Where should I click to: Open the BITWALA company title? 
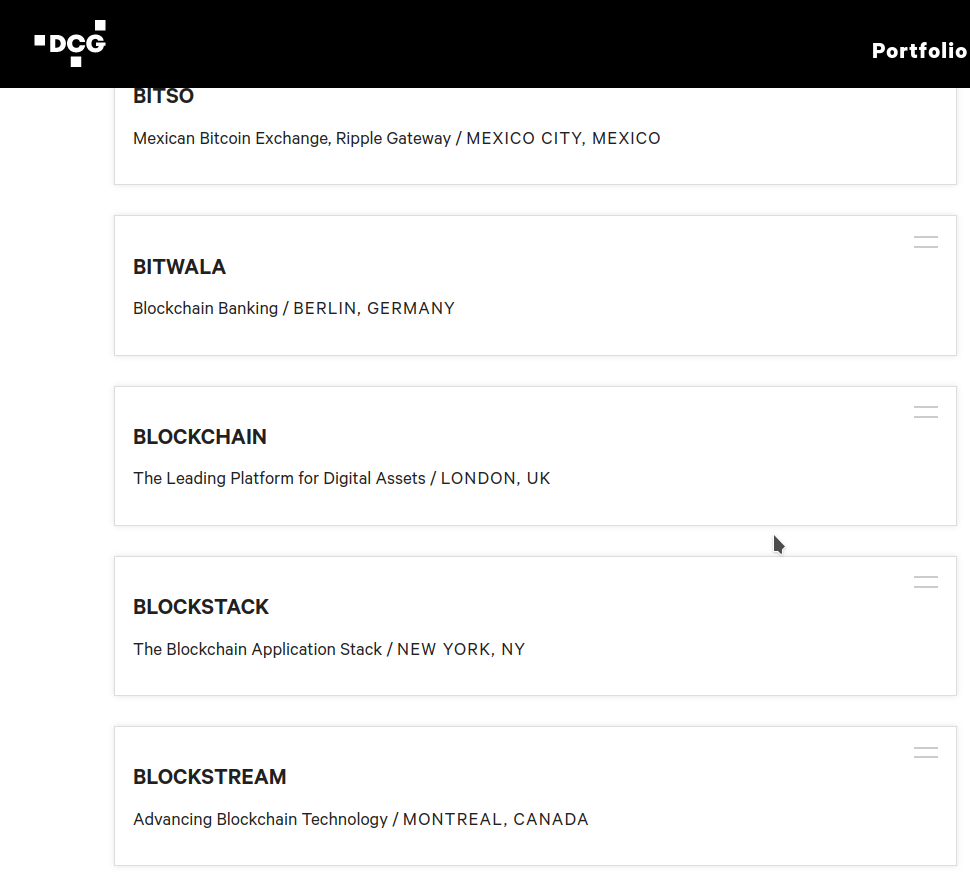tap(179, 267)
